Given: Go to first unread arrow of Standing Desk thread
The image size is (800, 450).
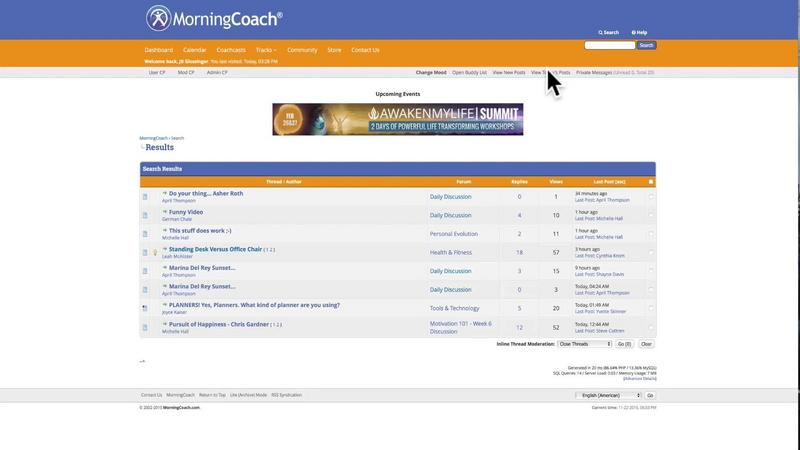Looking at the screenshot, I should [165, 249].
